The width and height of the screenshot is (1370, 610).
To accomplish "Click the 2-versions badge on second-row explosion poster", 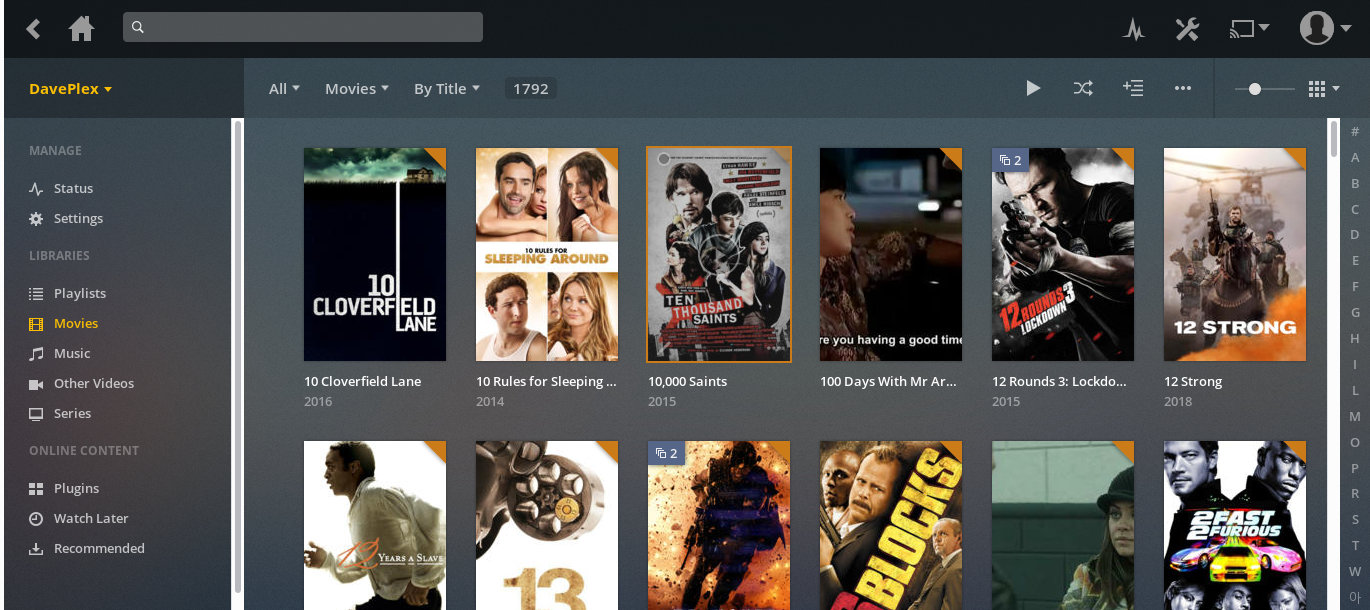I will click(x=666, y=453).
